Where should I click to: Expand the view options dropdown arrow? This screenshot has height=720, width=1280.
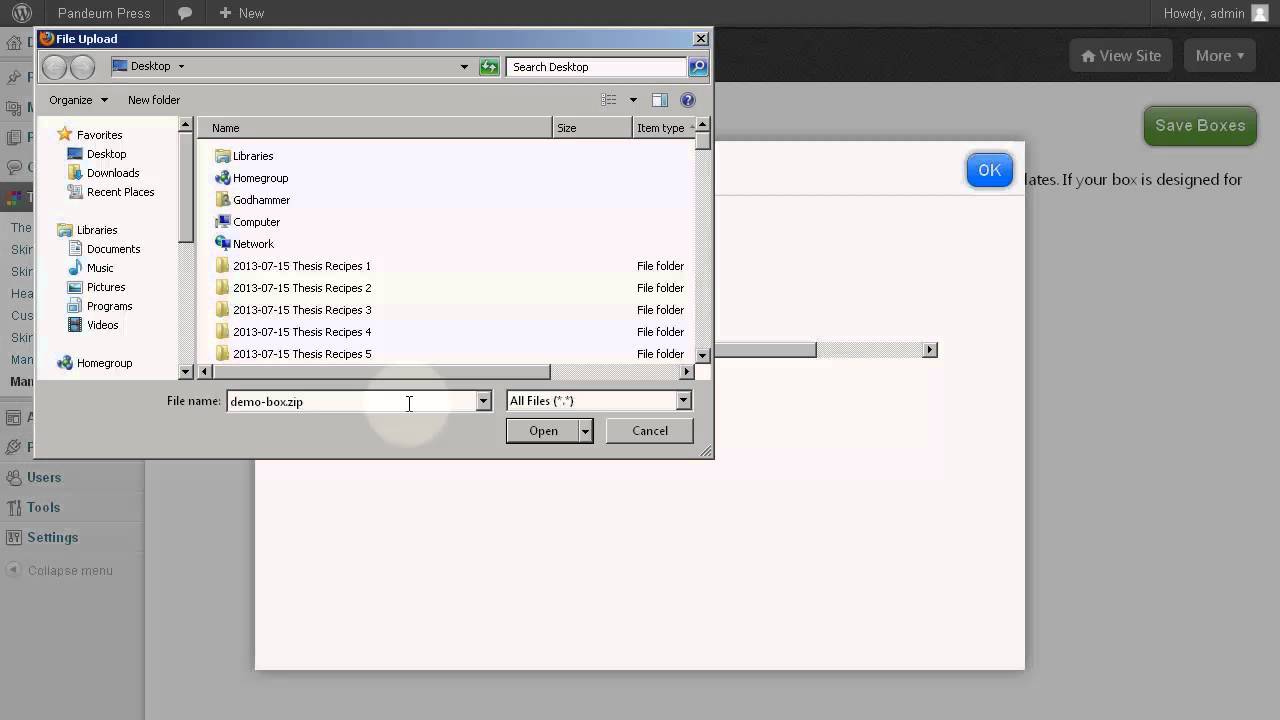click(633, 100)
